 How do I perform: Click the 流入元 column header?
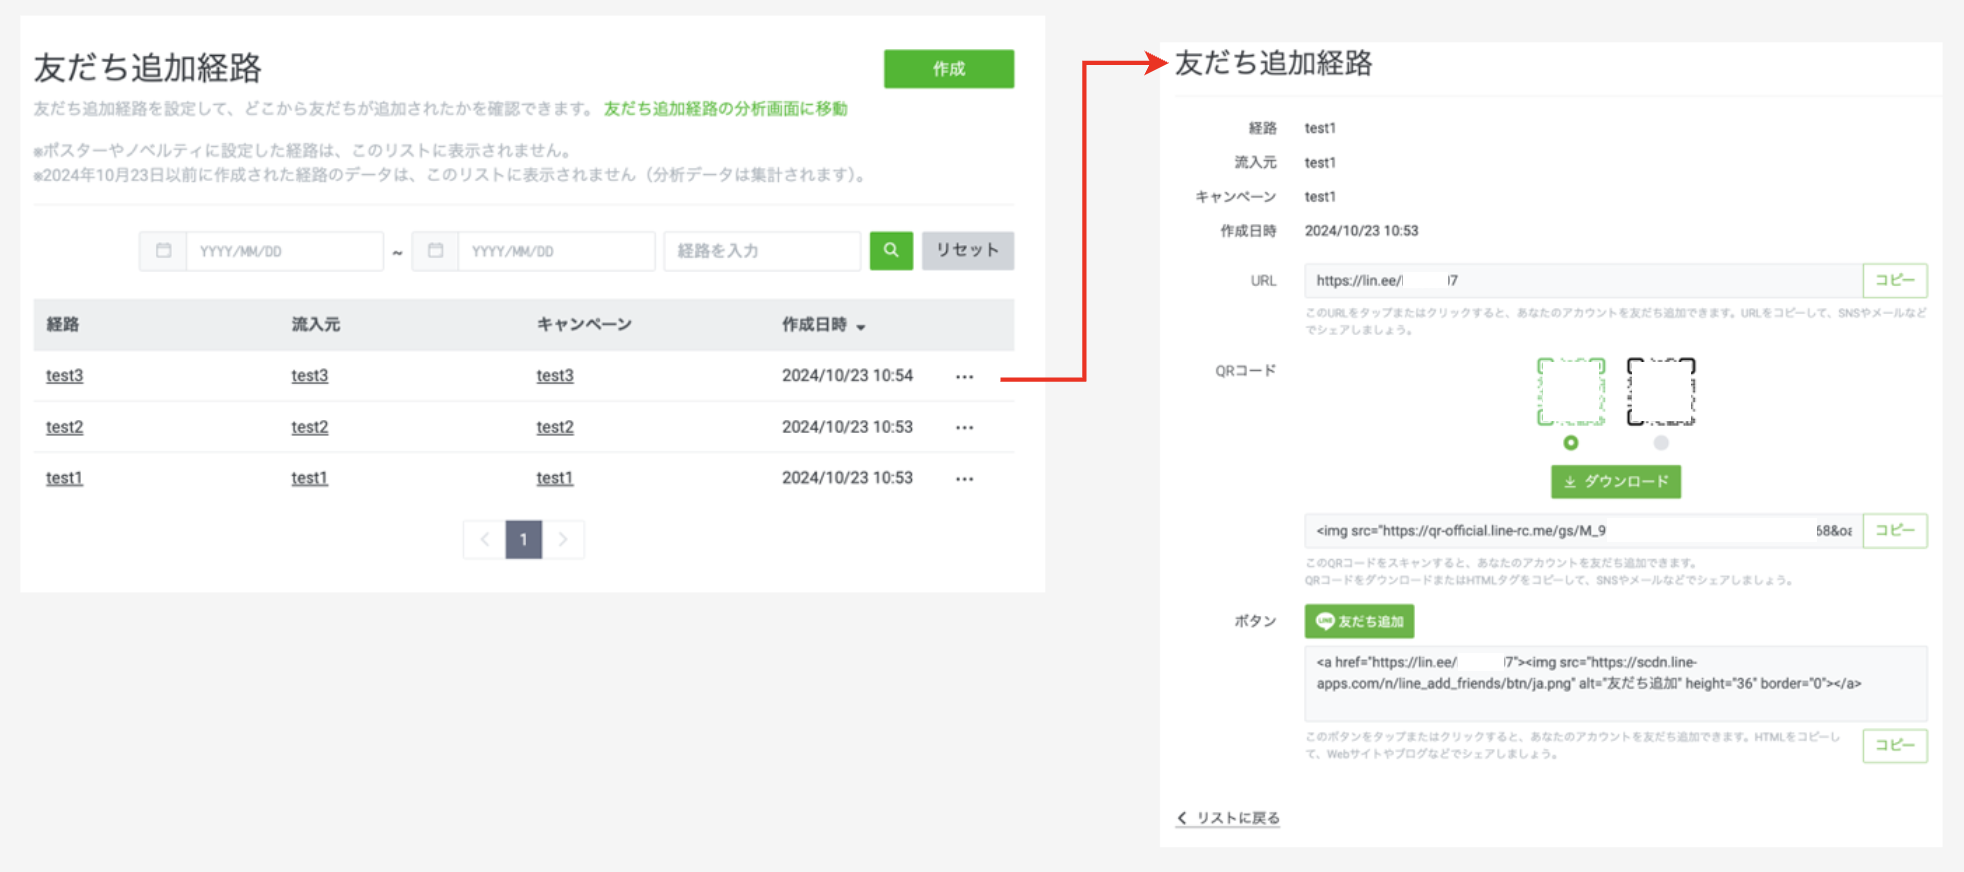[x=315, y=324]
